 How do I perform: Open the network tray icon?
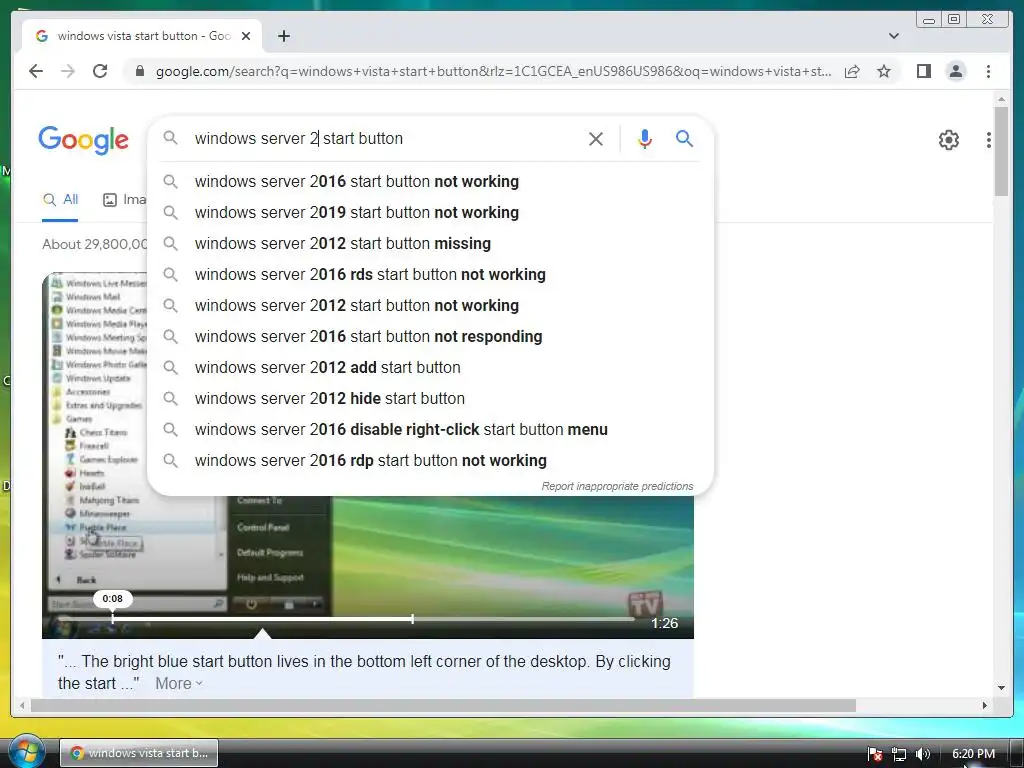click(899, 754)
